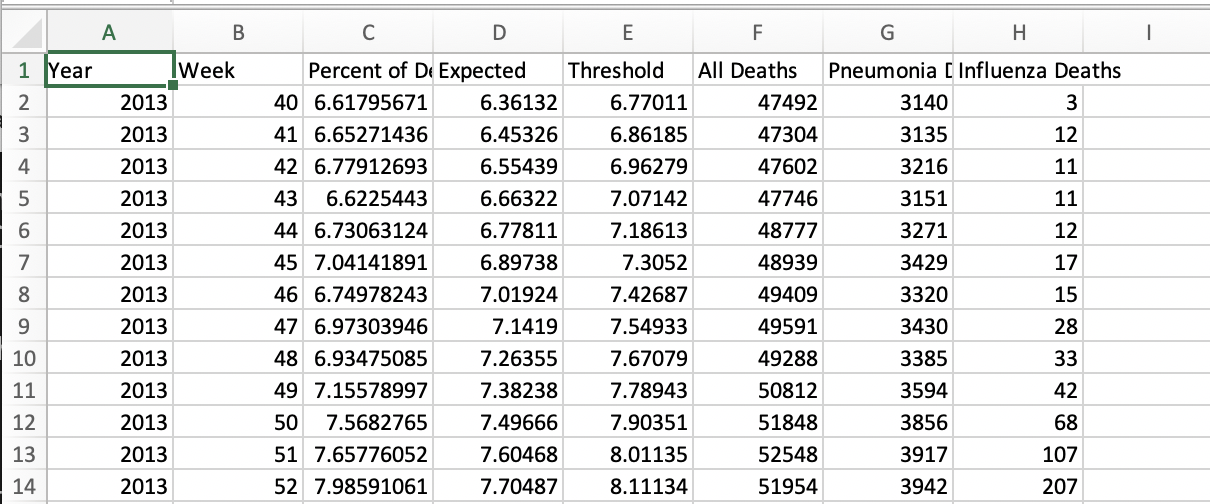This screenshot has width=1210, height=504.
Task: Click cell containing 6.36132
Action: coord(497,102)
